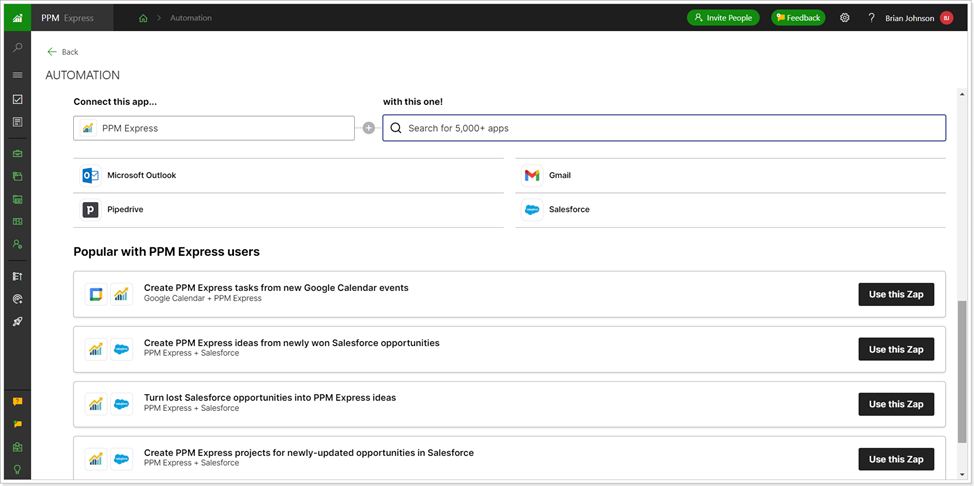Click the green Back arrow icon
This screenshot has height=486, width=974.
52,52
